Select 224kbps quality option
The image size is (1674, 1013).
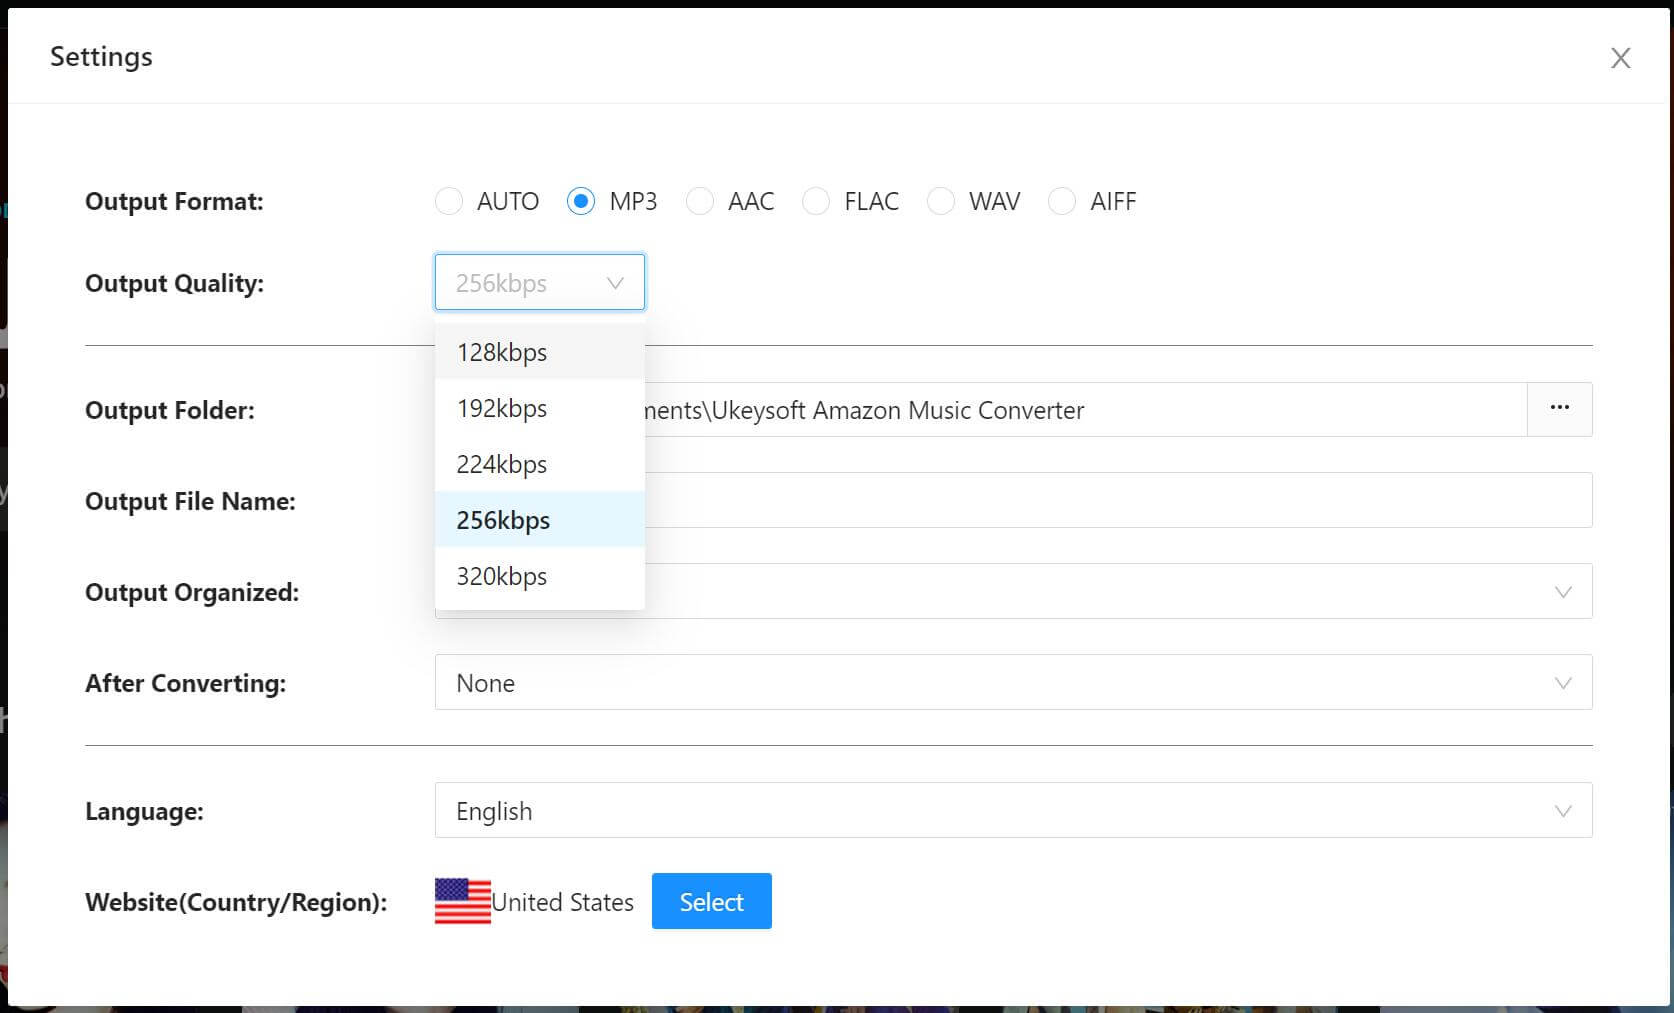point(502,464)
